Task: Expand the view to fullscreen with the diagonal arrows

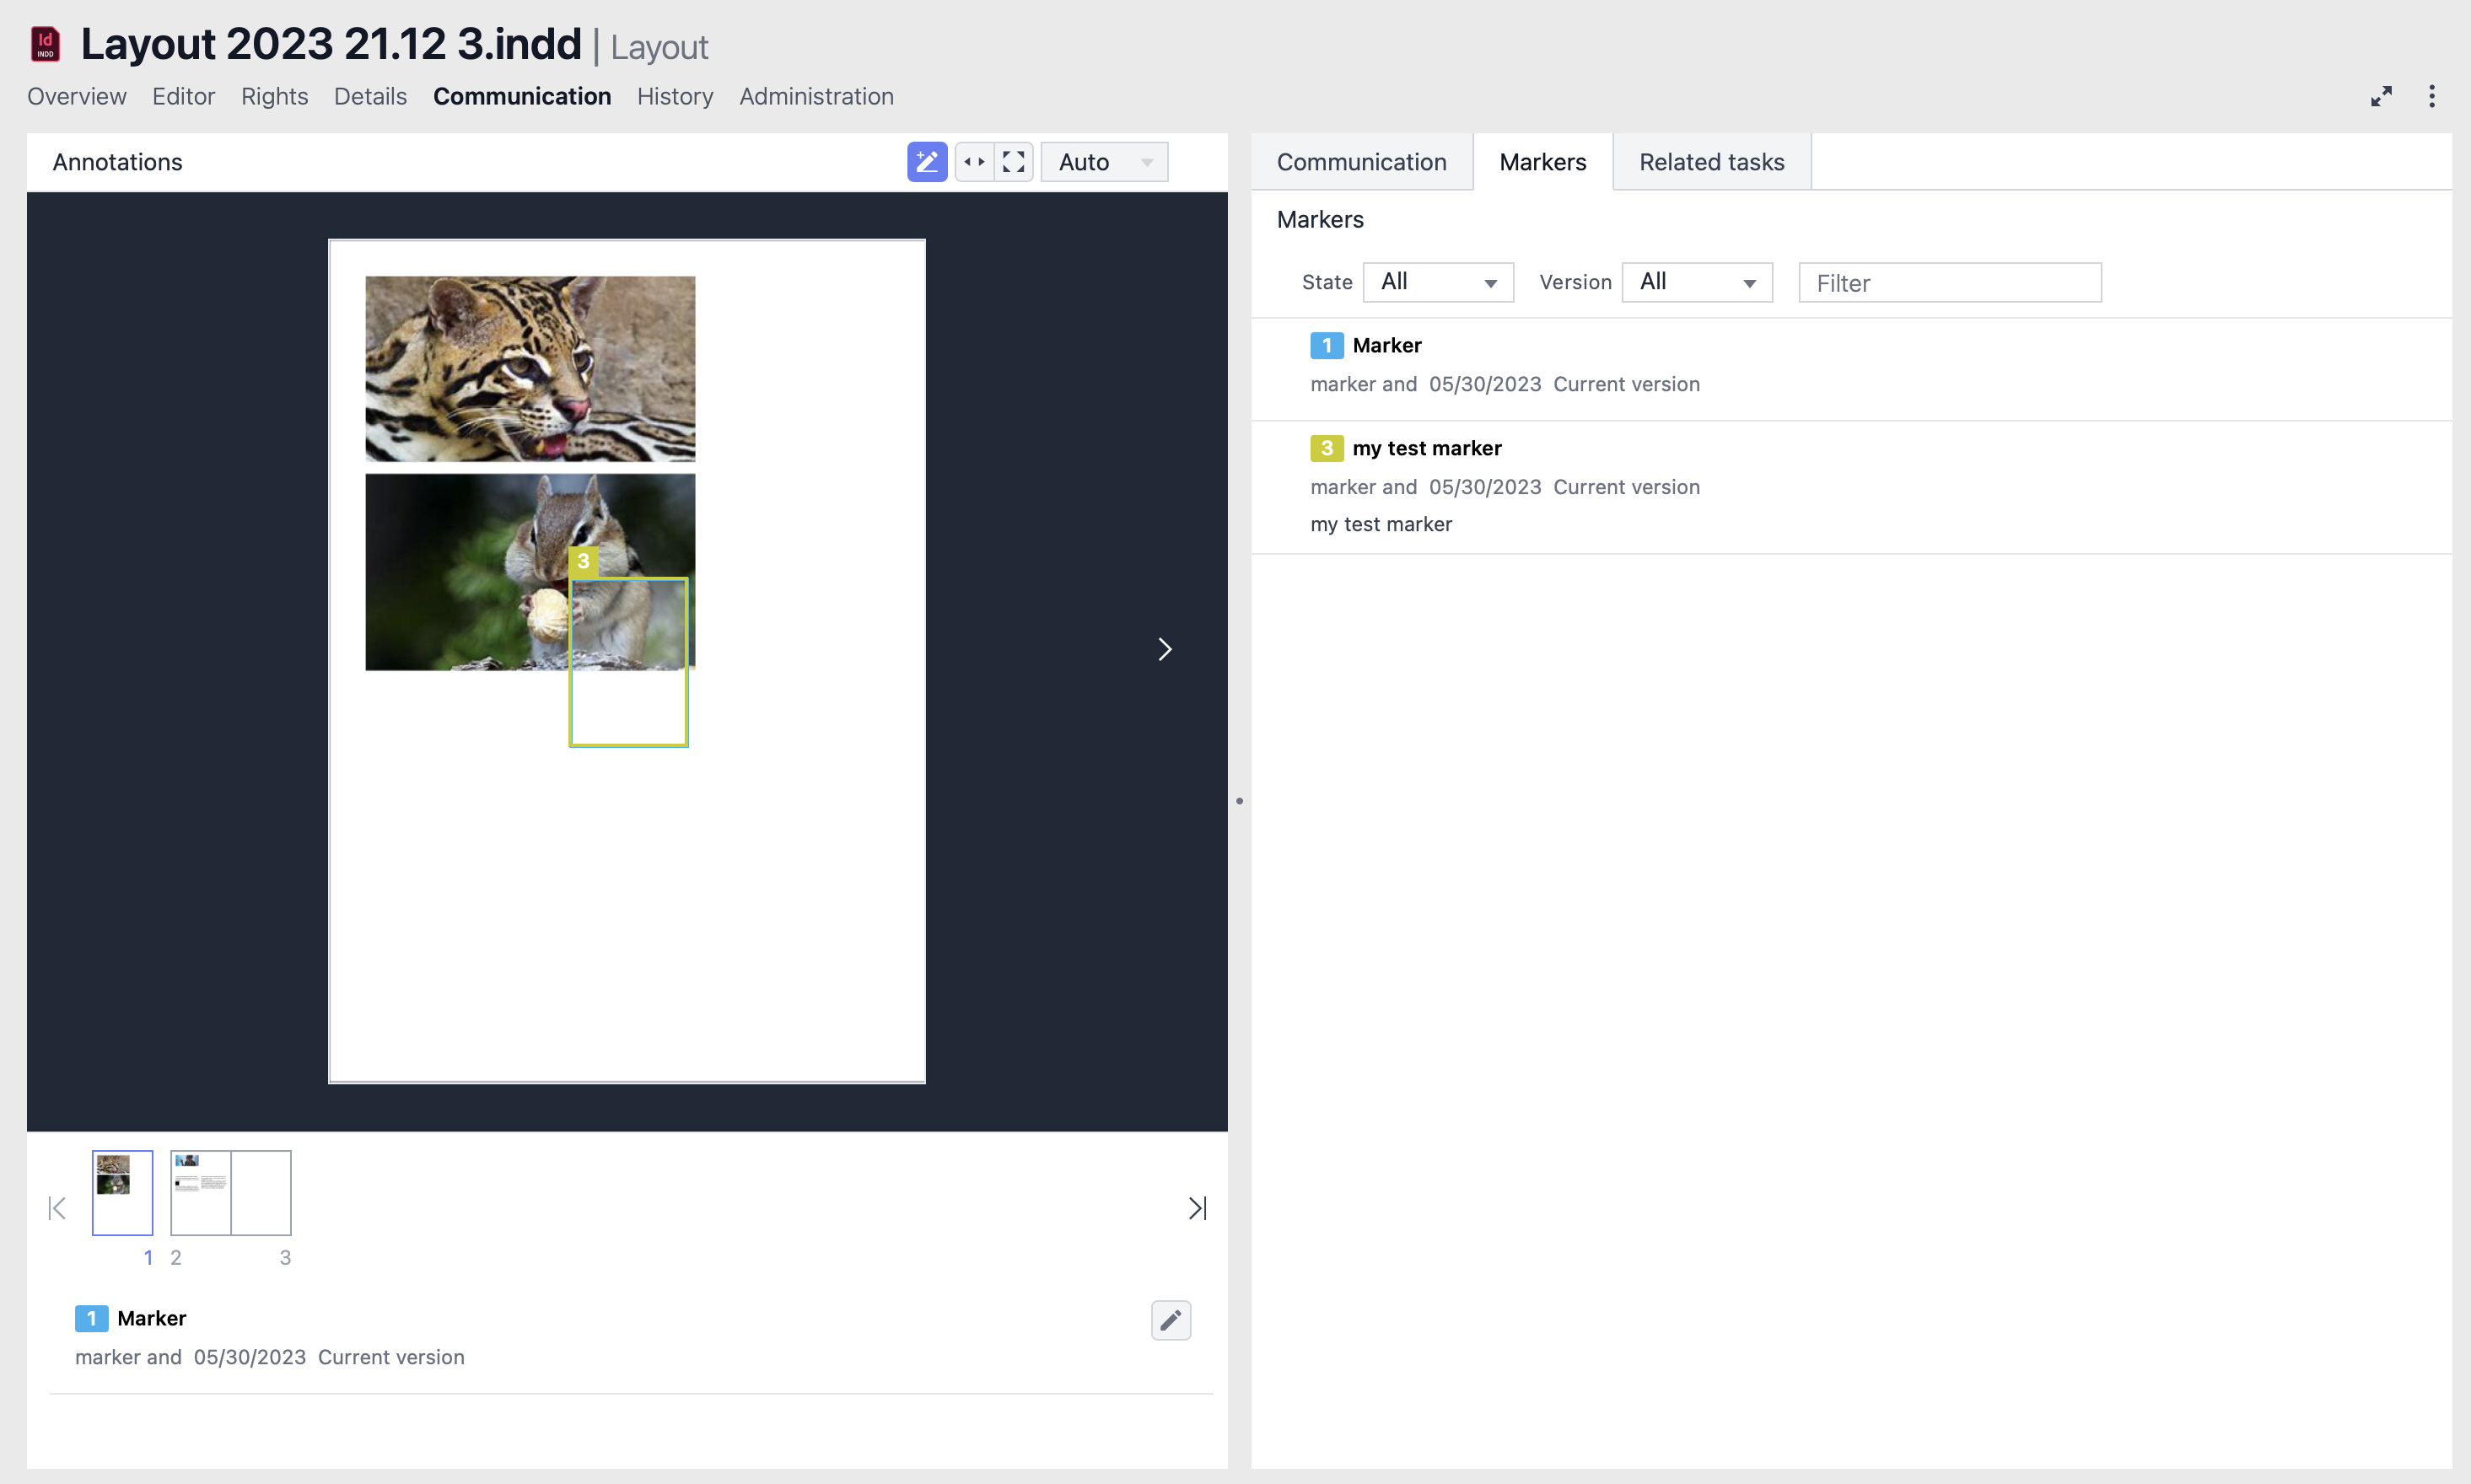Action: pos(2381,96)
